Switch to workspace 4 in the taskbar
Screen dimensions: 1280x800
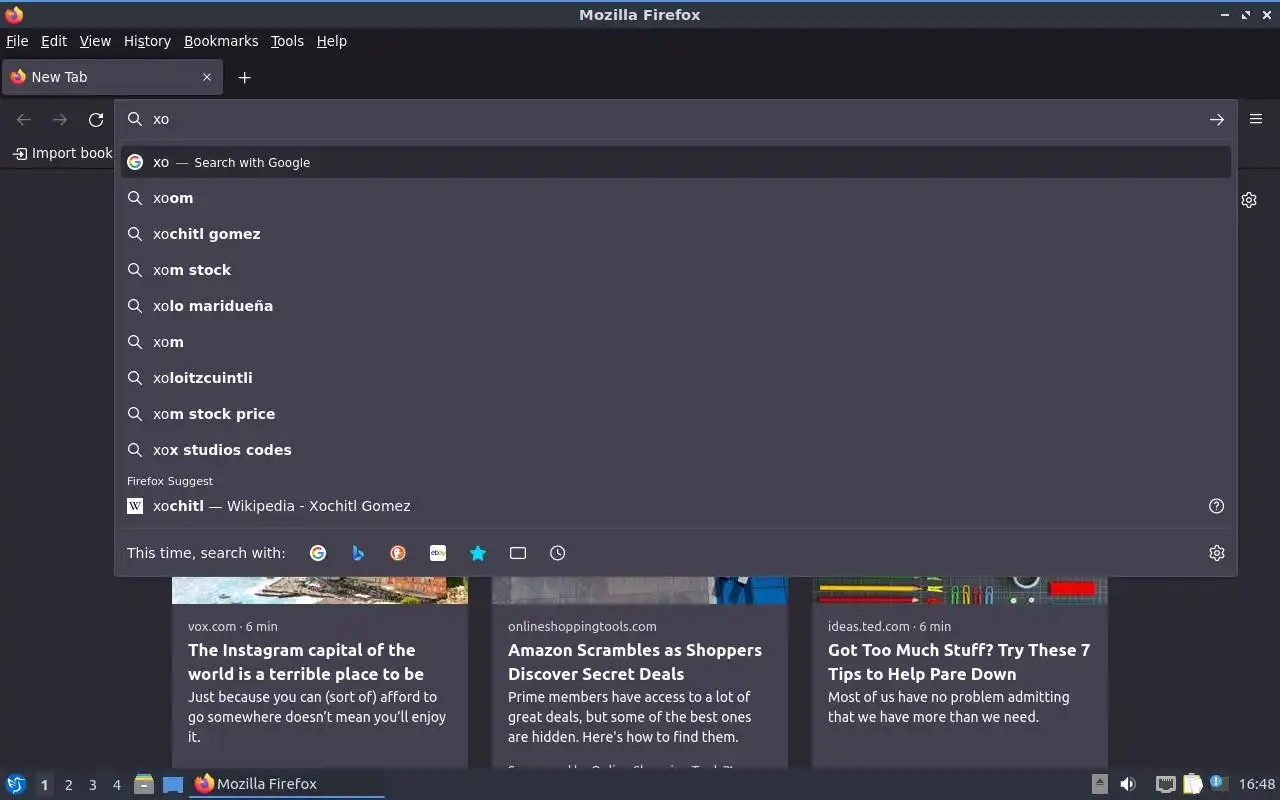(x=116, y=785)
